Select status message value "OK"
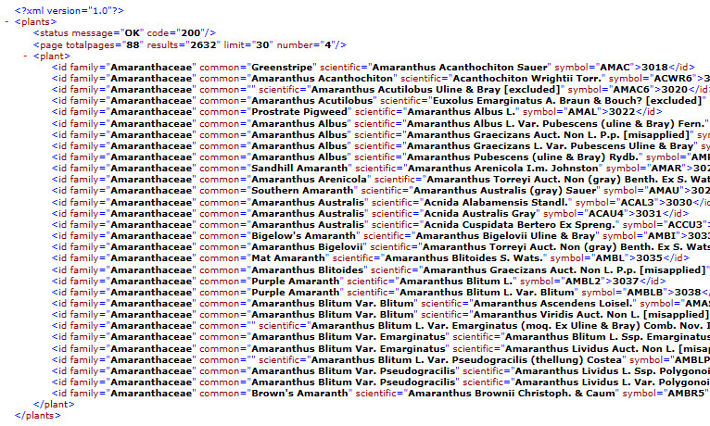The width and height of the screenshot is (710, 426). pos(132,33)
